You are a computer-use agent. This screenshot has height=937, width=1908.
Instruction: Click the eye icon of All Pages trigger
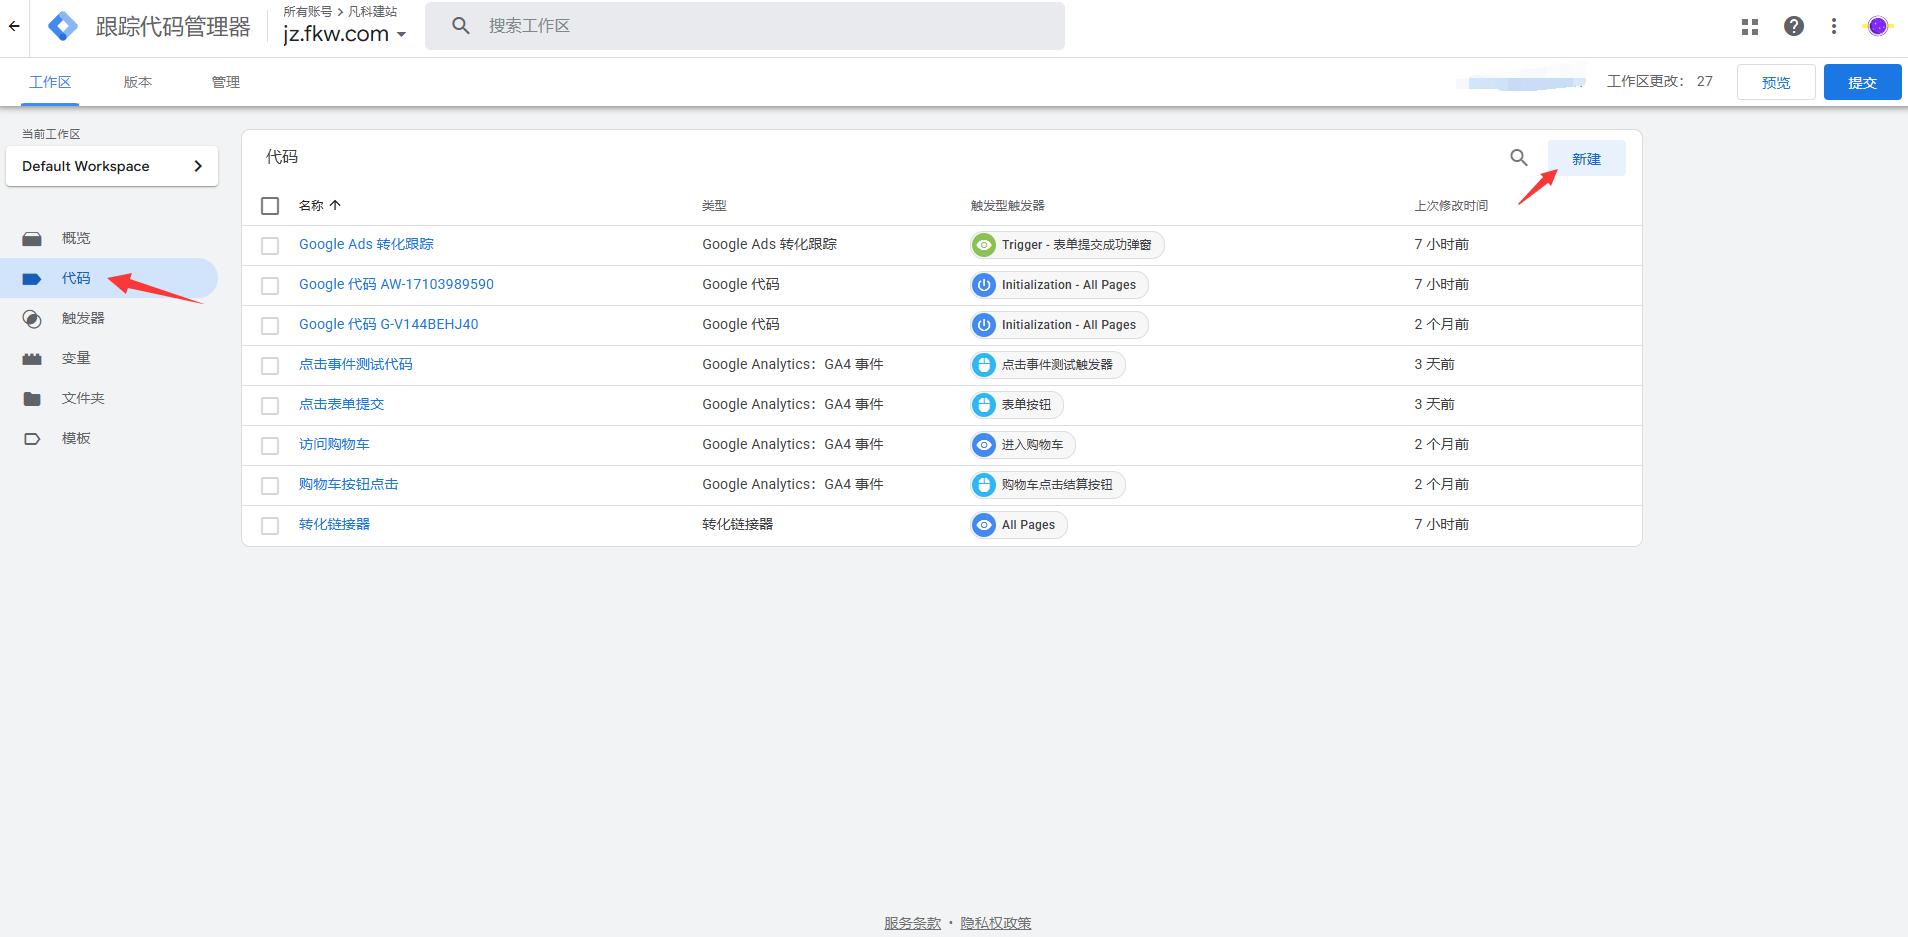coord(984,525)
